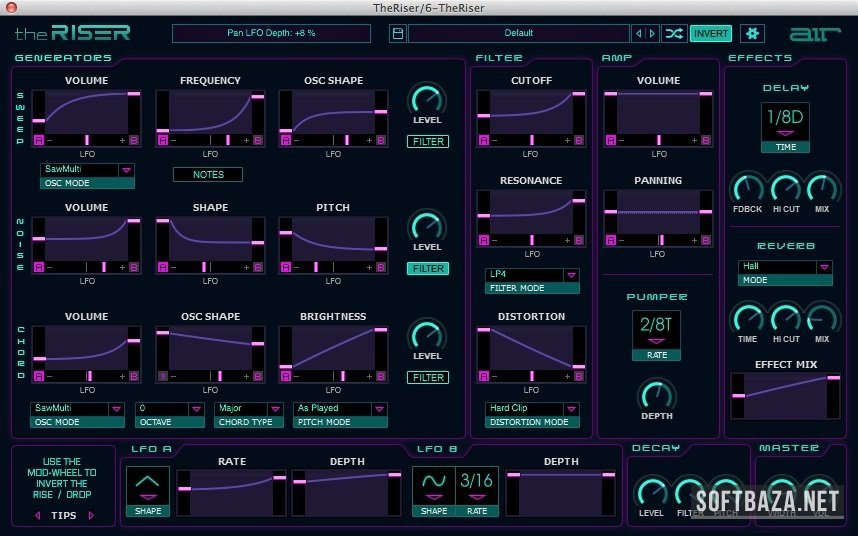Click the NOTES button under Frequency
The image size is (858, 536).
tap(208, 174)
